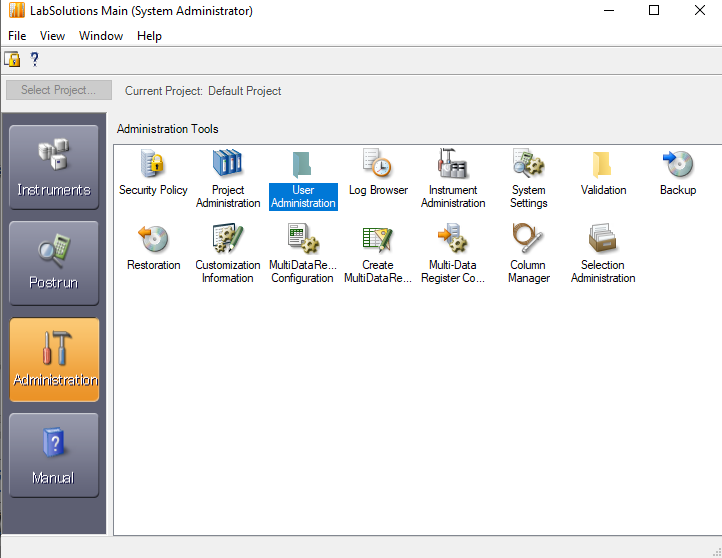Image resolution: width=722 pixels, height=558 pixels.
Task: Click the Current Project: Default Project label
Action: click(203, 91)
